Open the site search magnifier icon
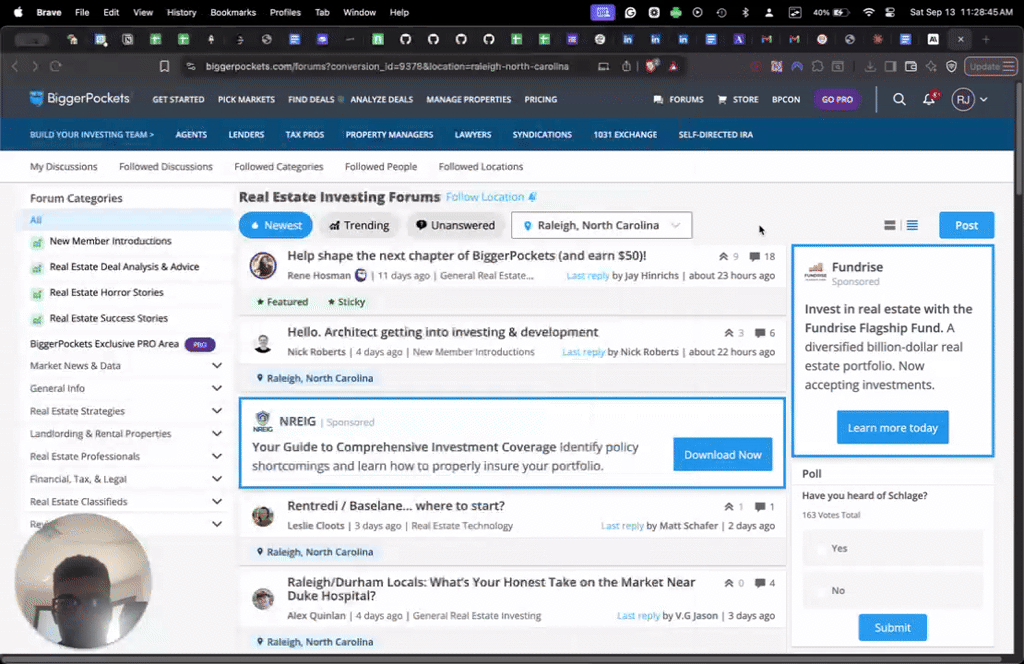Viewport: 1024px width, 664px height. click(899, 99)
